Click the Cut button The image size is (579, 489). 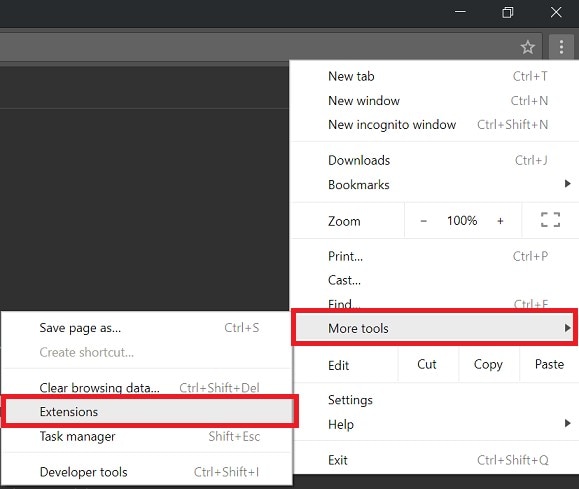pyautogui.click(x=427, y=365)
